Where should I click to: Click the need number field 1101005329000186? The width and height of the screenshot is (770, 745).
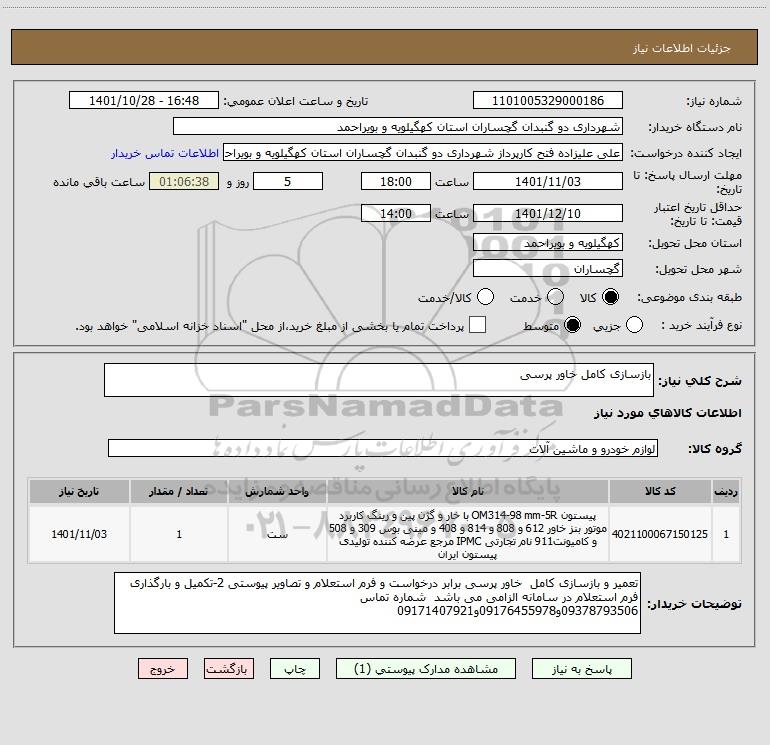548,100
